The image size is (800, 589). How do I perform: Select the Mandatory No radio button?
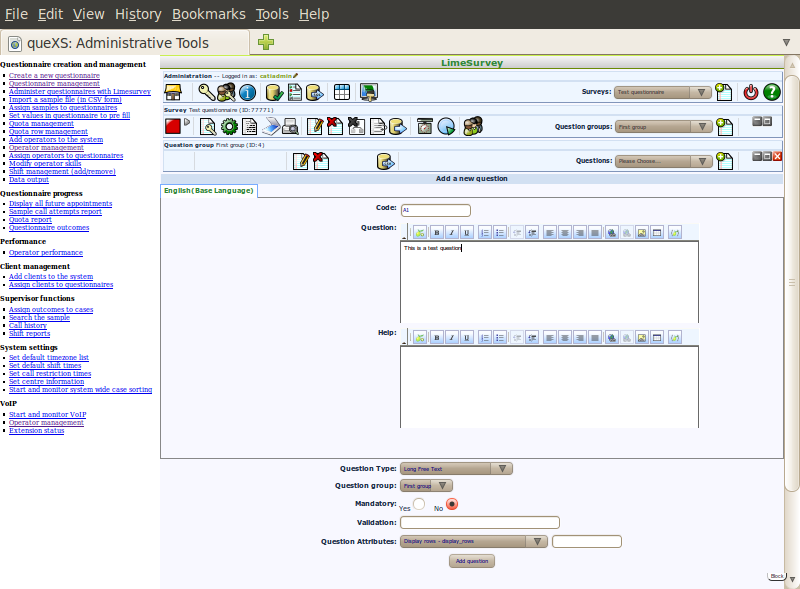click(x=452, y=504)
